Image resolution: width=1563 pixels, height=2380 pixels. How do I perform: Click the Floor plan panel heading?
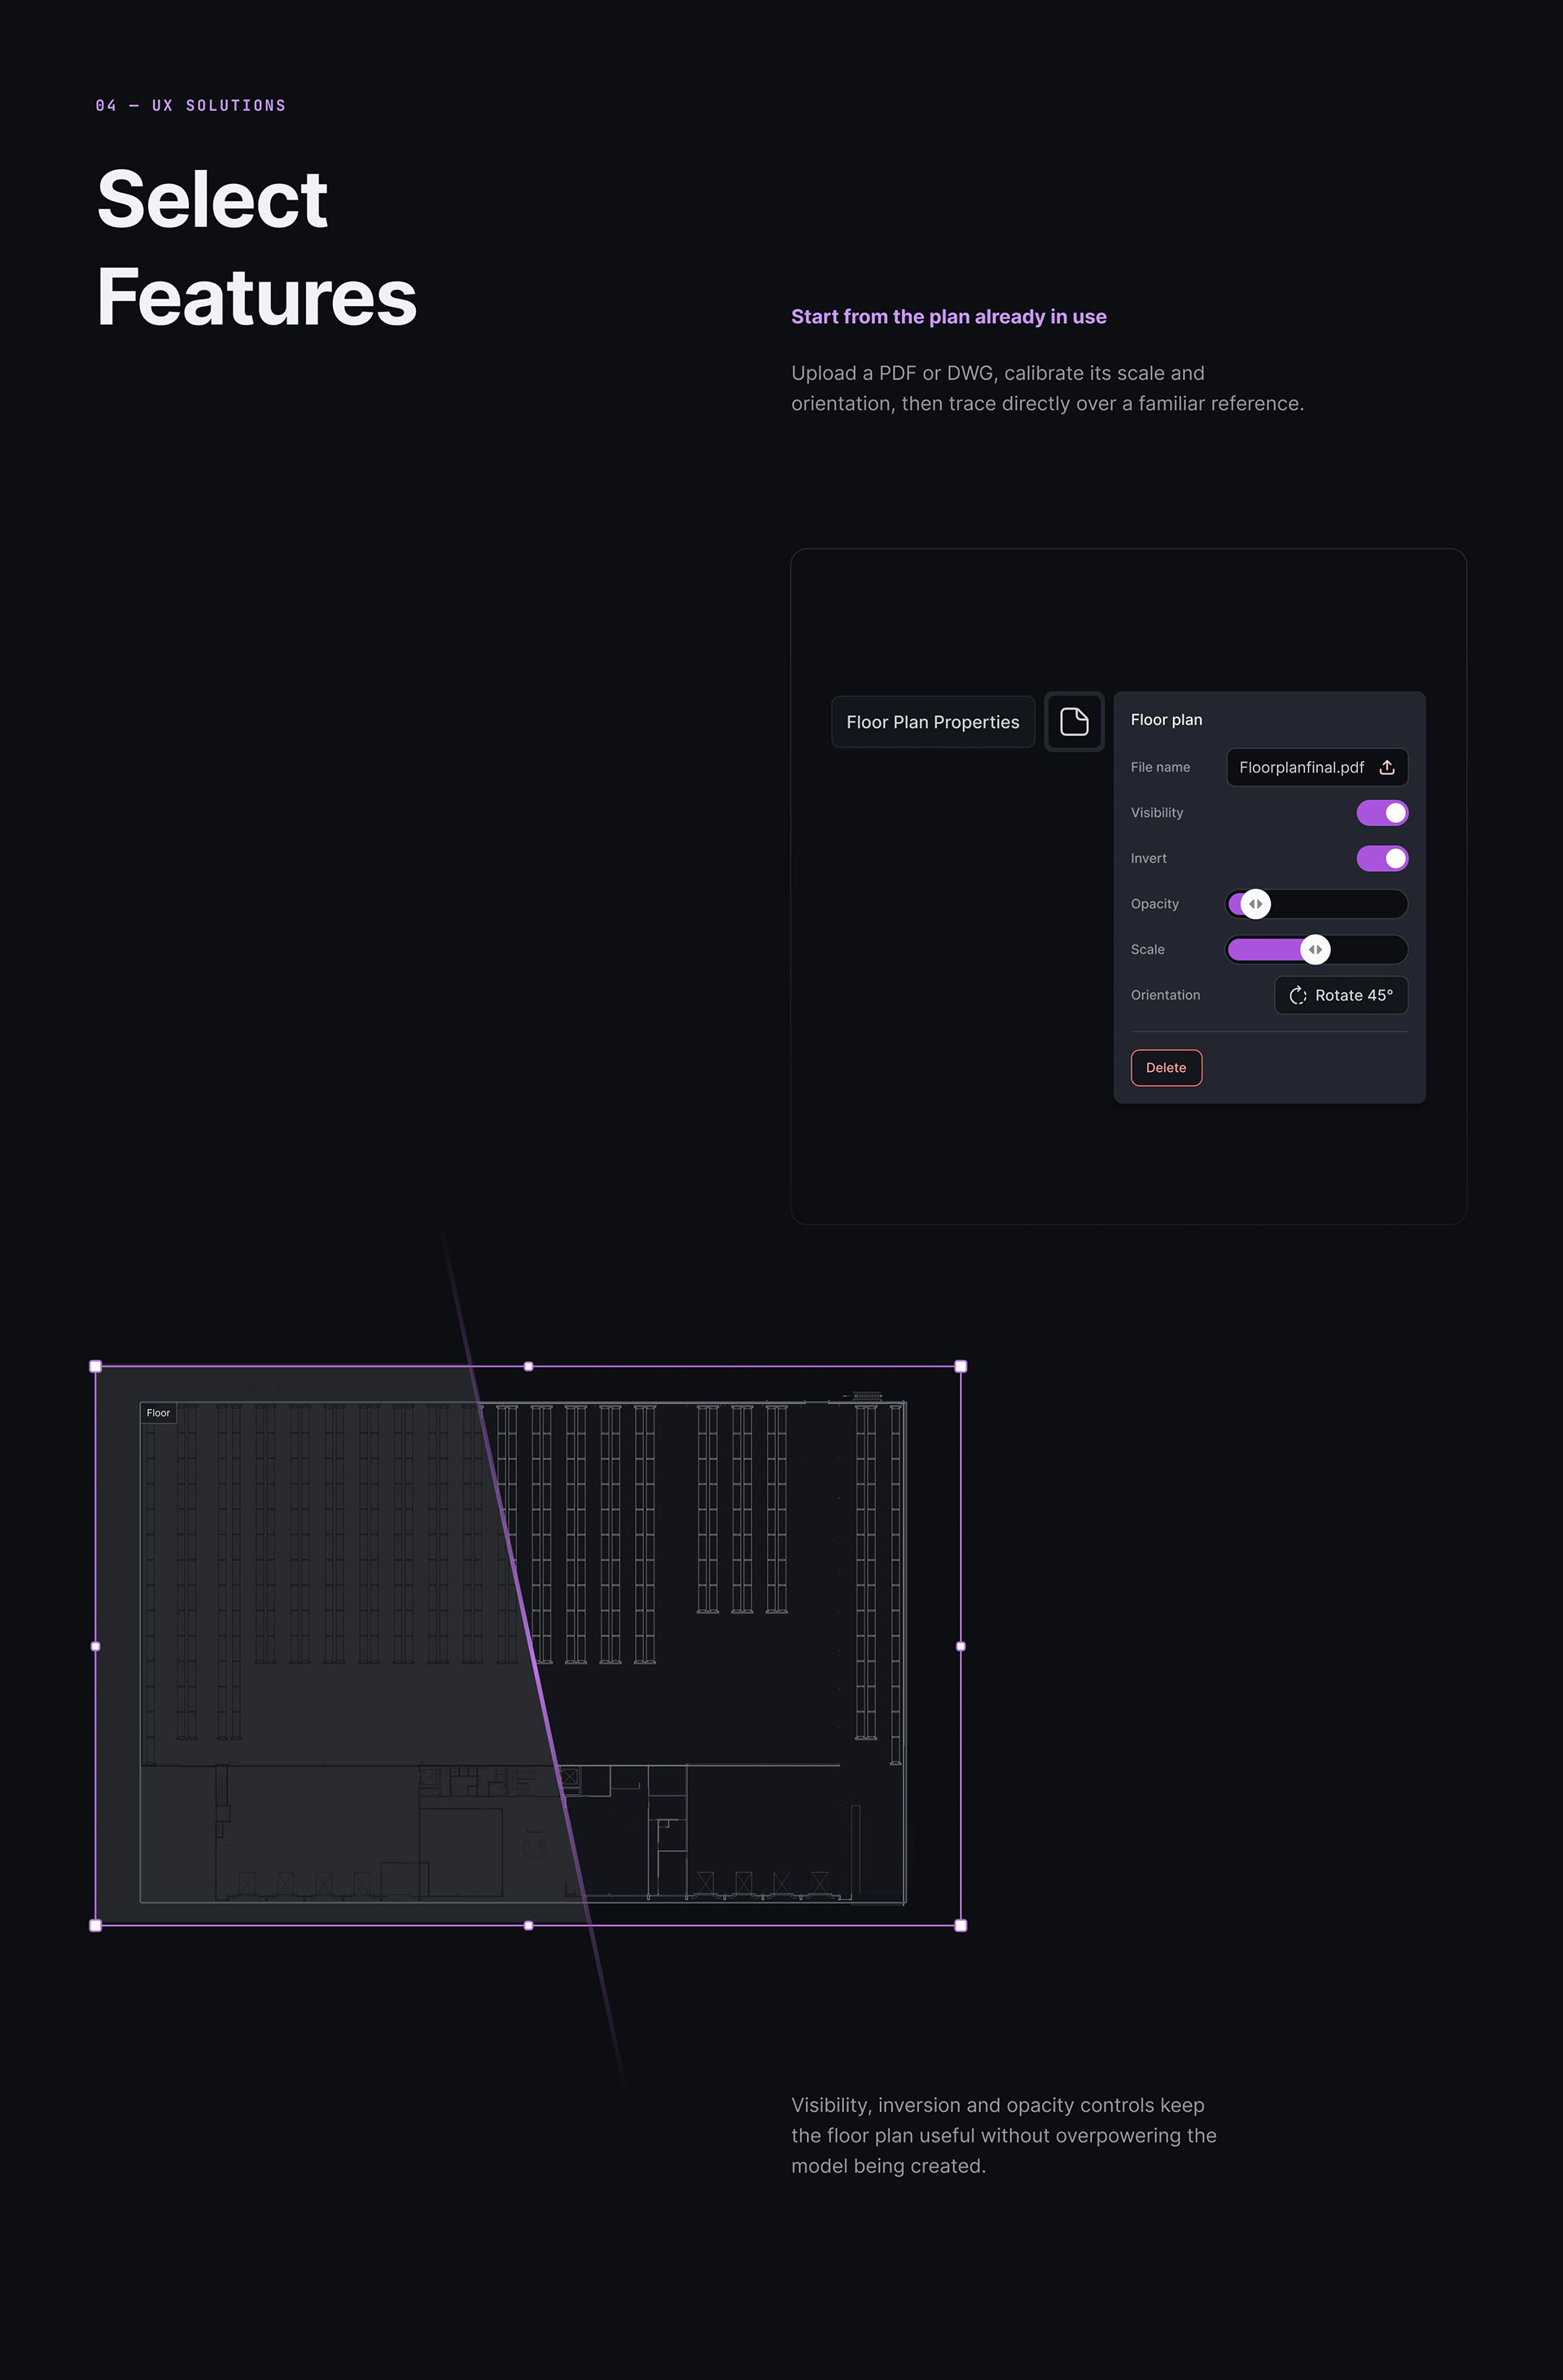click(1166, 720)
